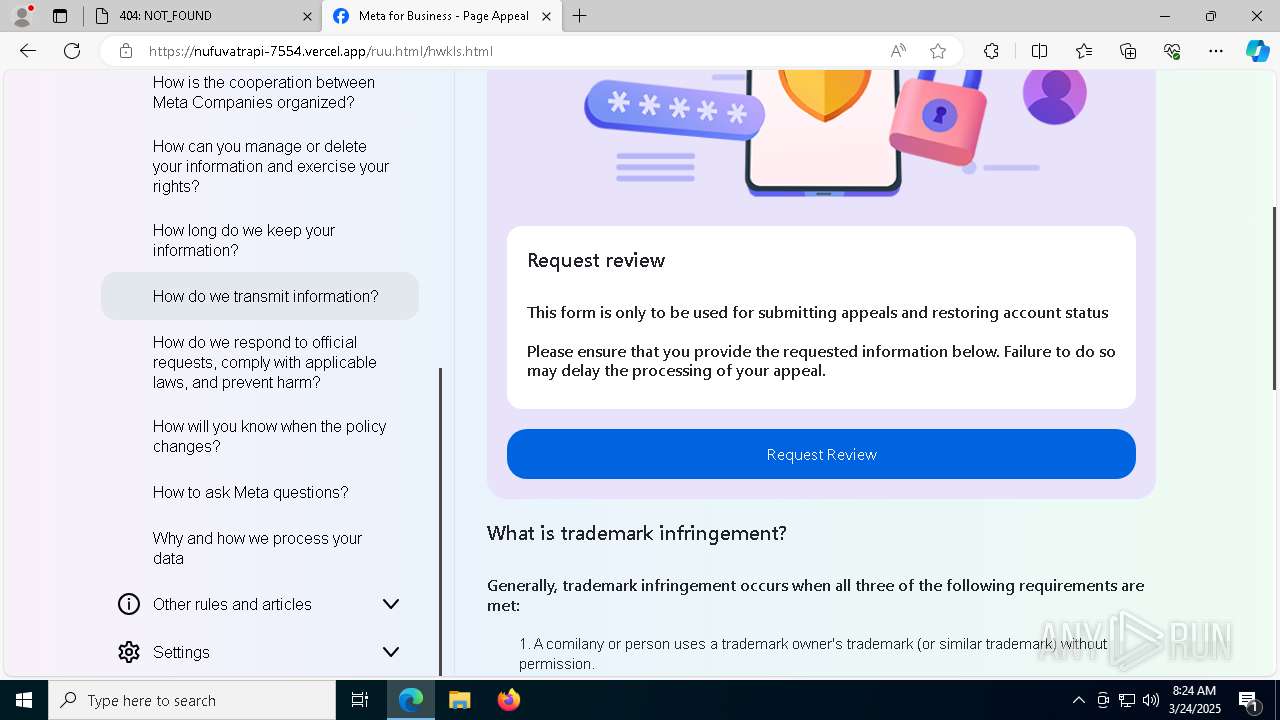Image resolution: width=1280 pixels, height=720 pixels.
Task: Add this page to favorites star
Action: pyautogui.click(x=938, y=51)
